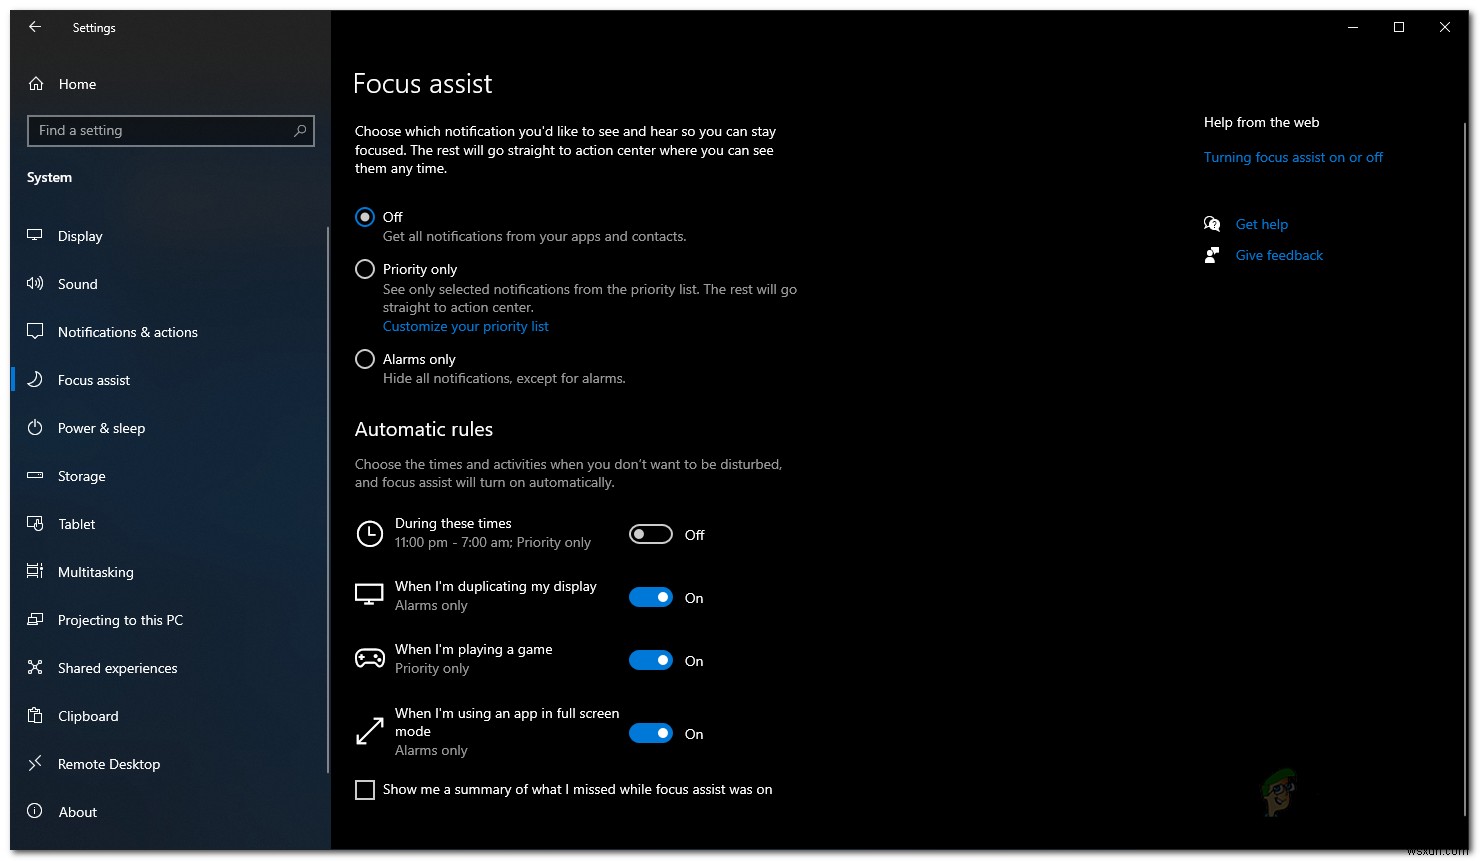This screenshot has height=861, width=1480.
Task: Select the gamepad icon next to playing a game
Action: (370, 657)
